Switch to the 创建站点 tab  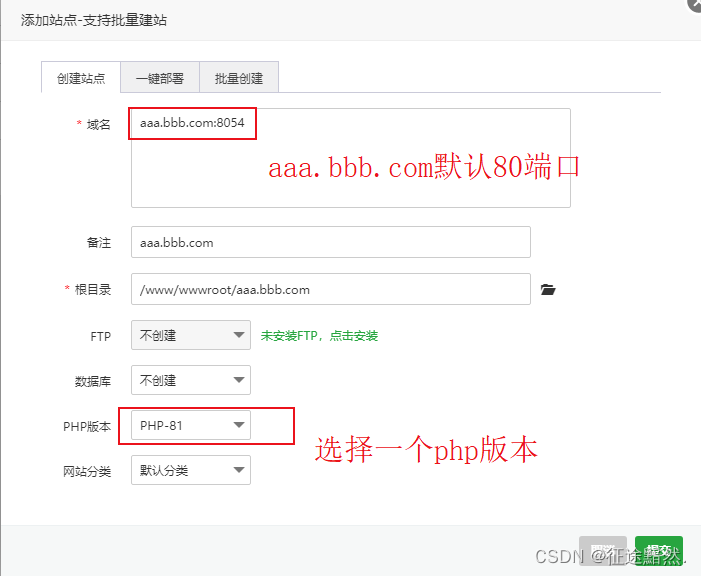pos(81,77)
